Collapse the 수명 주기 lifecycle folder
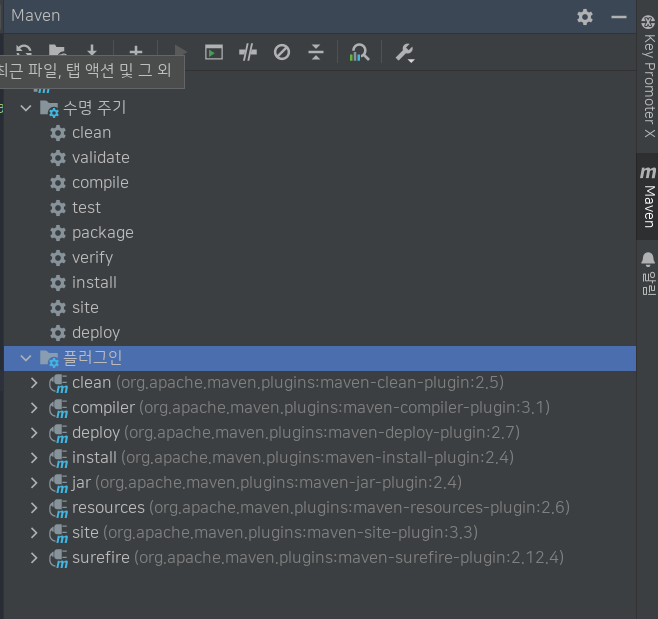 pyautogui.click(x=26, y=108)
